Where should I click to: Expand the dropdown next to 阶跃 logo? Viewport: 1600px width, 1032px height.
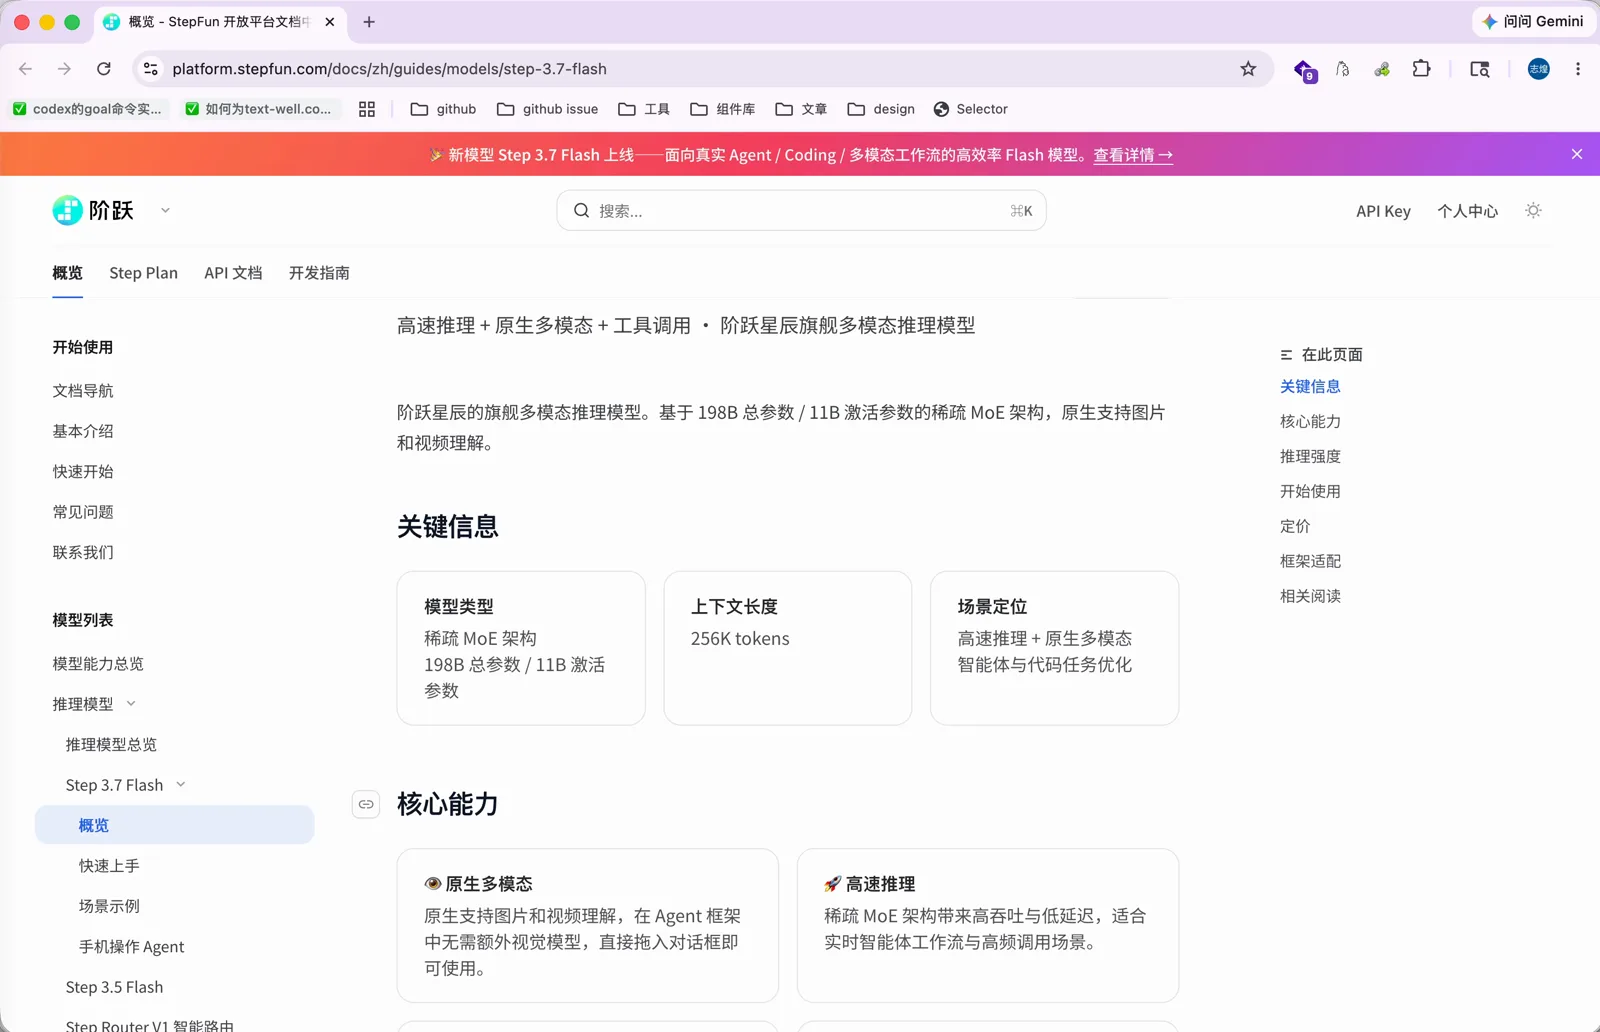(165, 210)
